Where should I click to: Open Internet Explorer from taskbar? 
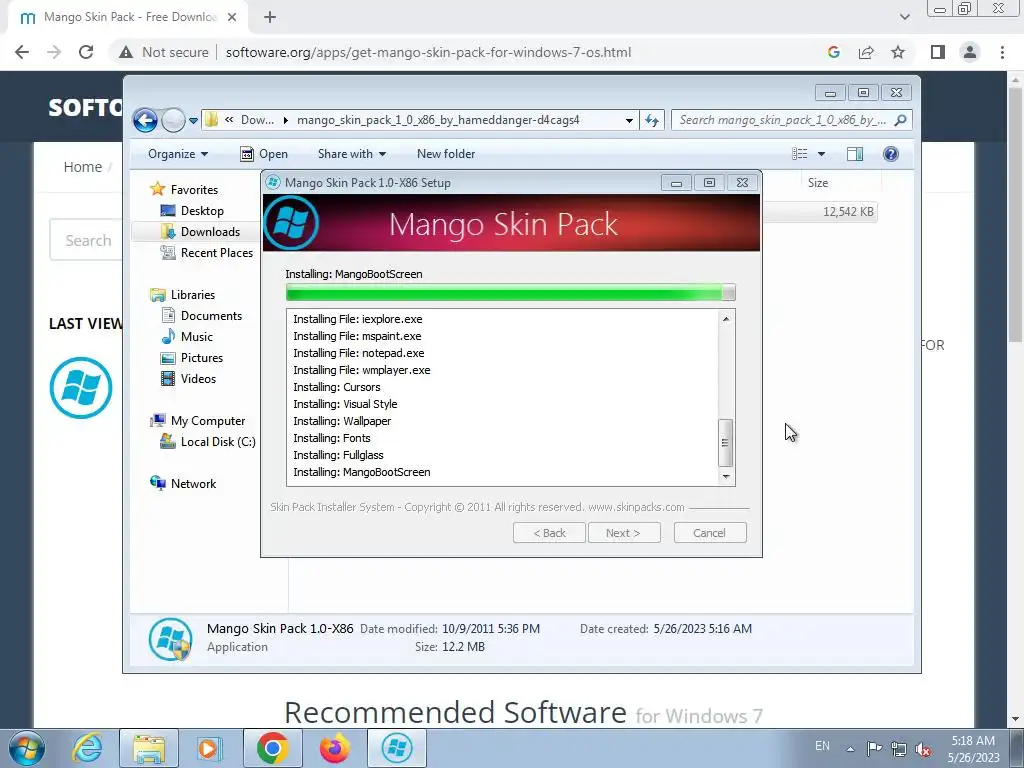[x=88, y=748]
